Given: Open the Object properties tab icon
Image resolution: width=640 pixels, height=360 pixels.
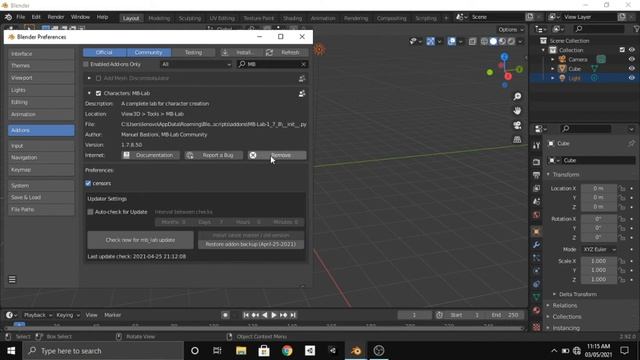Looking at the screenshot, I should [536, 231].
